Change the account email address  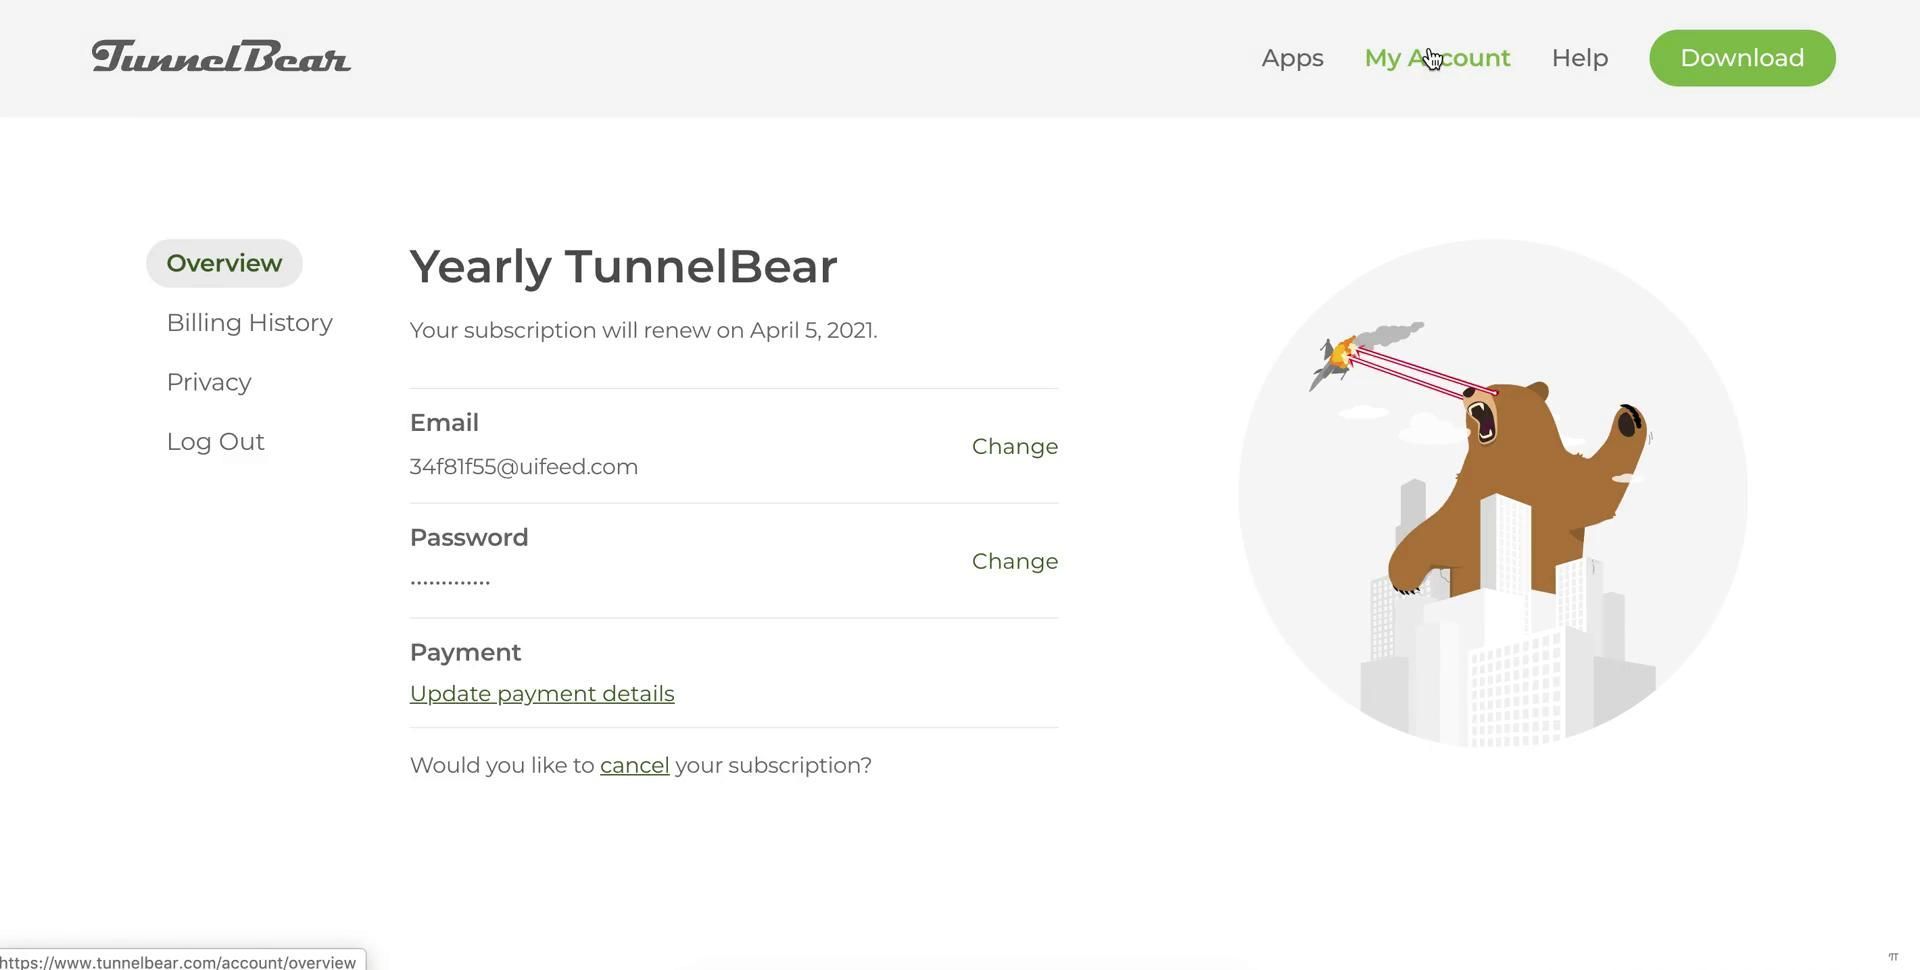coord(1014,447)
